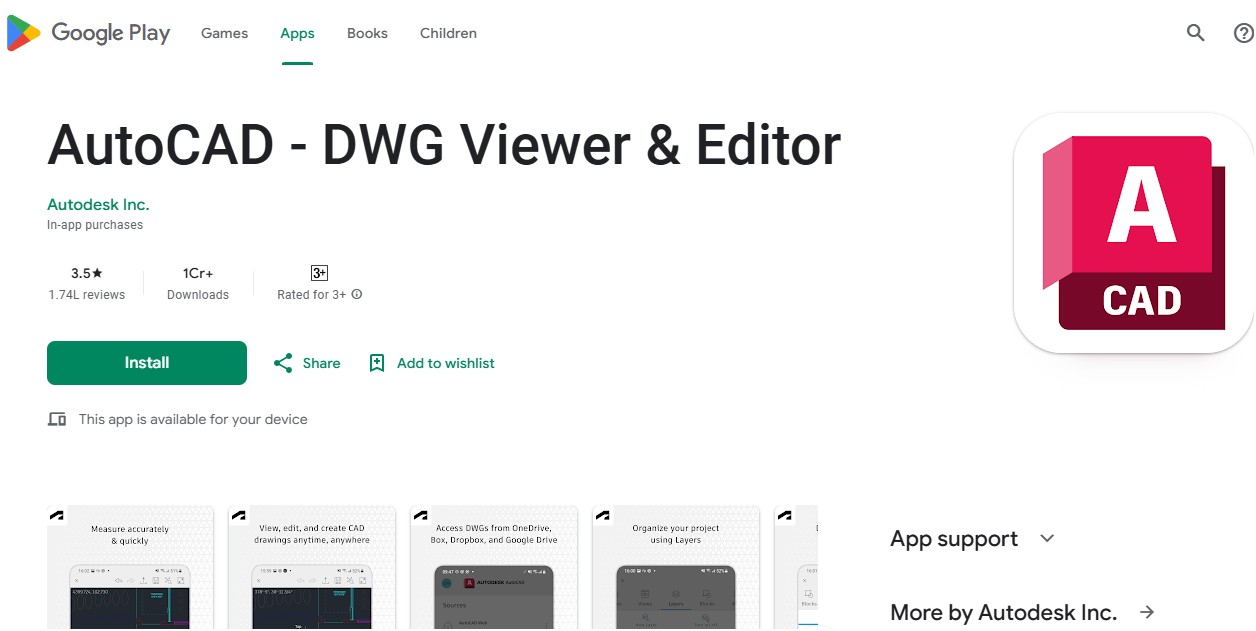This screenshot has width=1256, height=631.
Task: Click the AutoCAD app icon
Action: [x=1134, y=233]
